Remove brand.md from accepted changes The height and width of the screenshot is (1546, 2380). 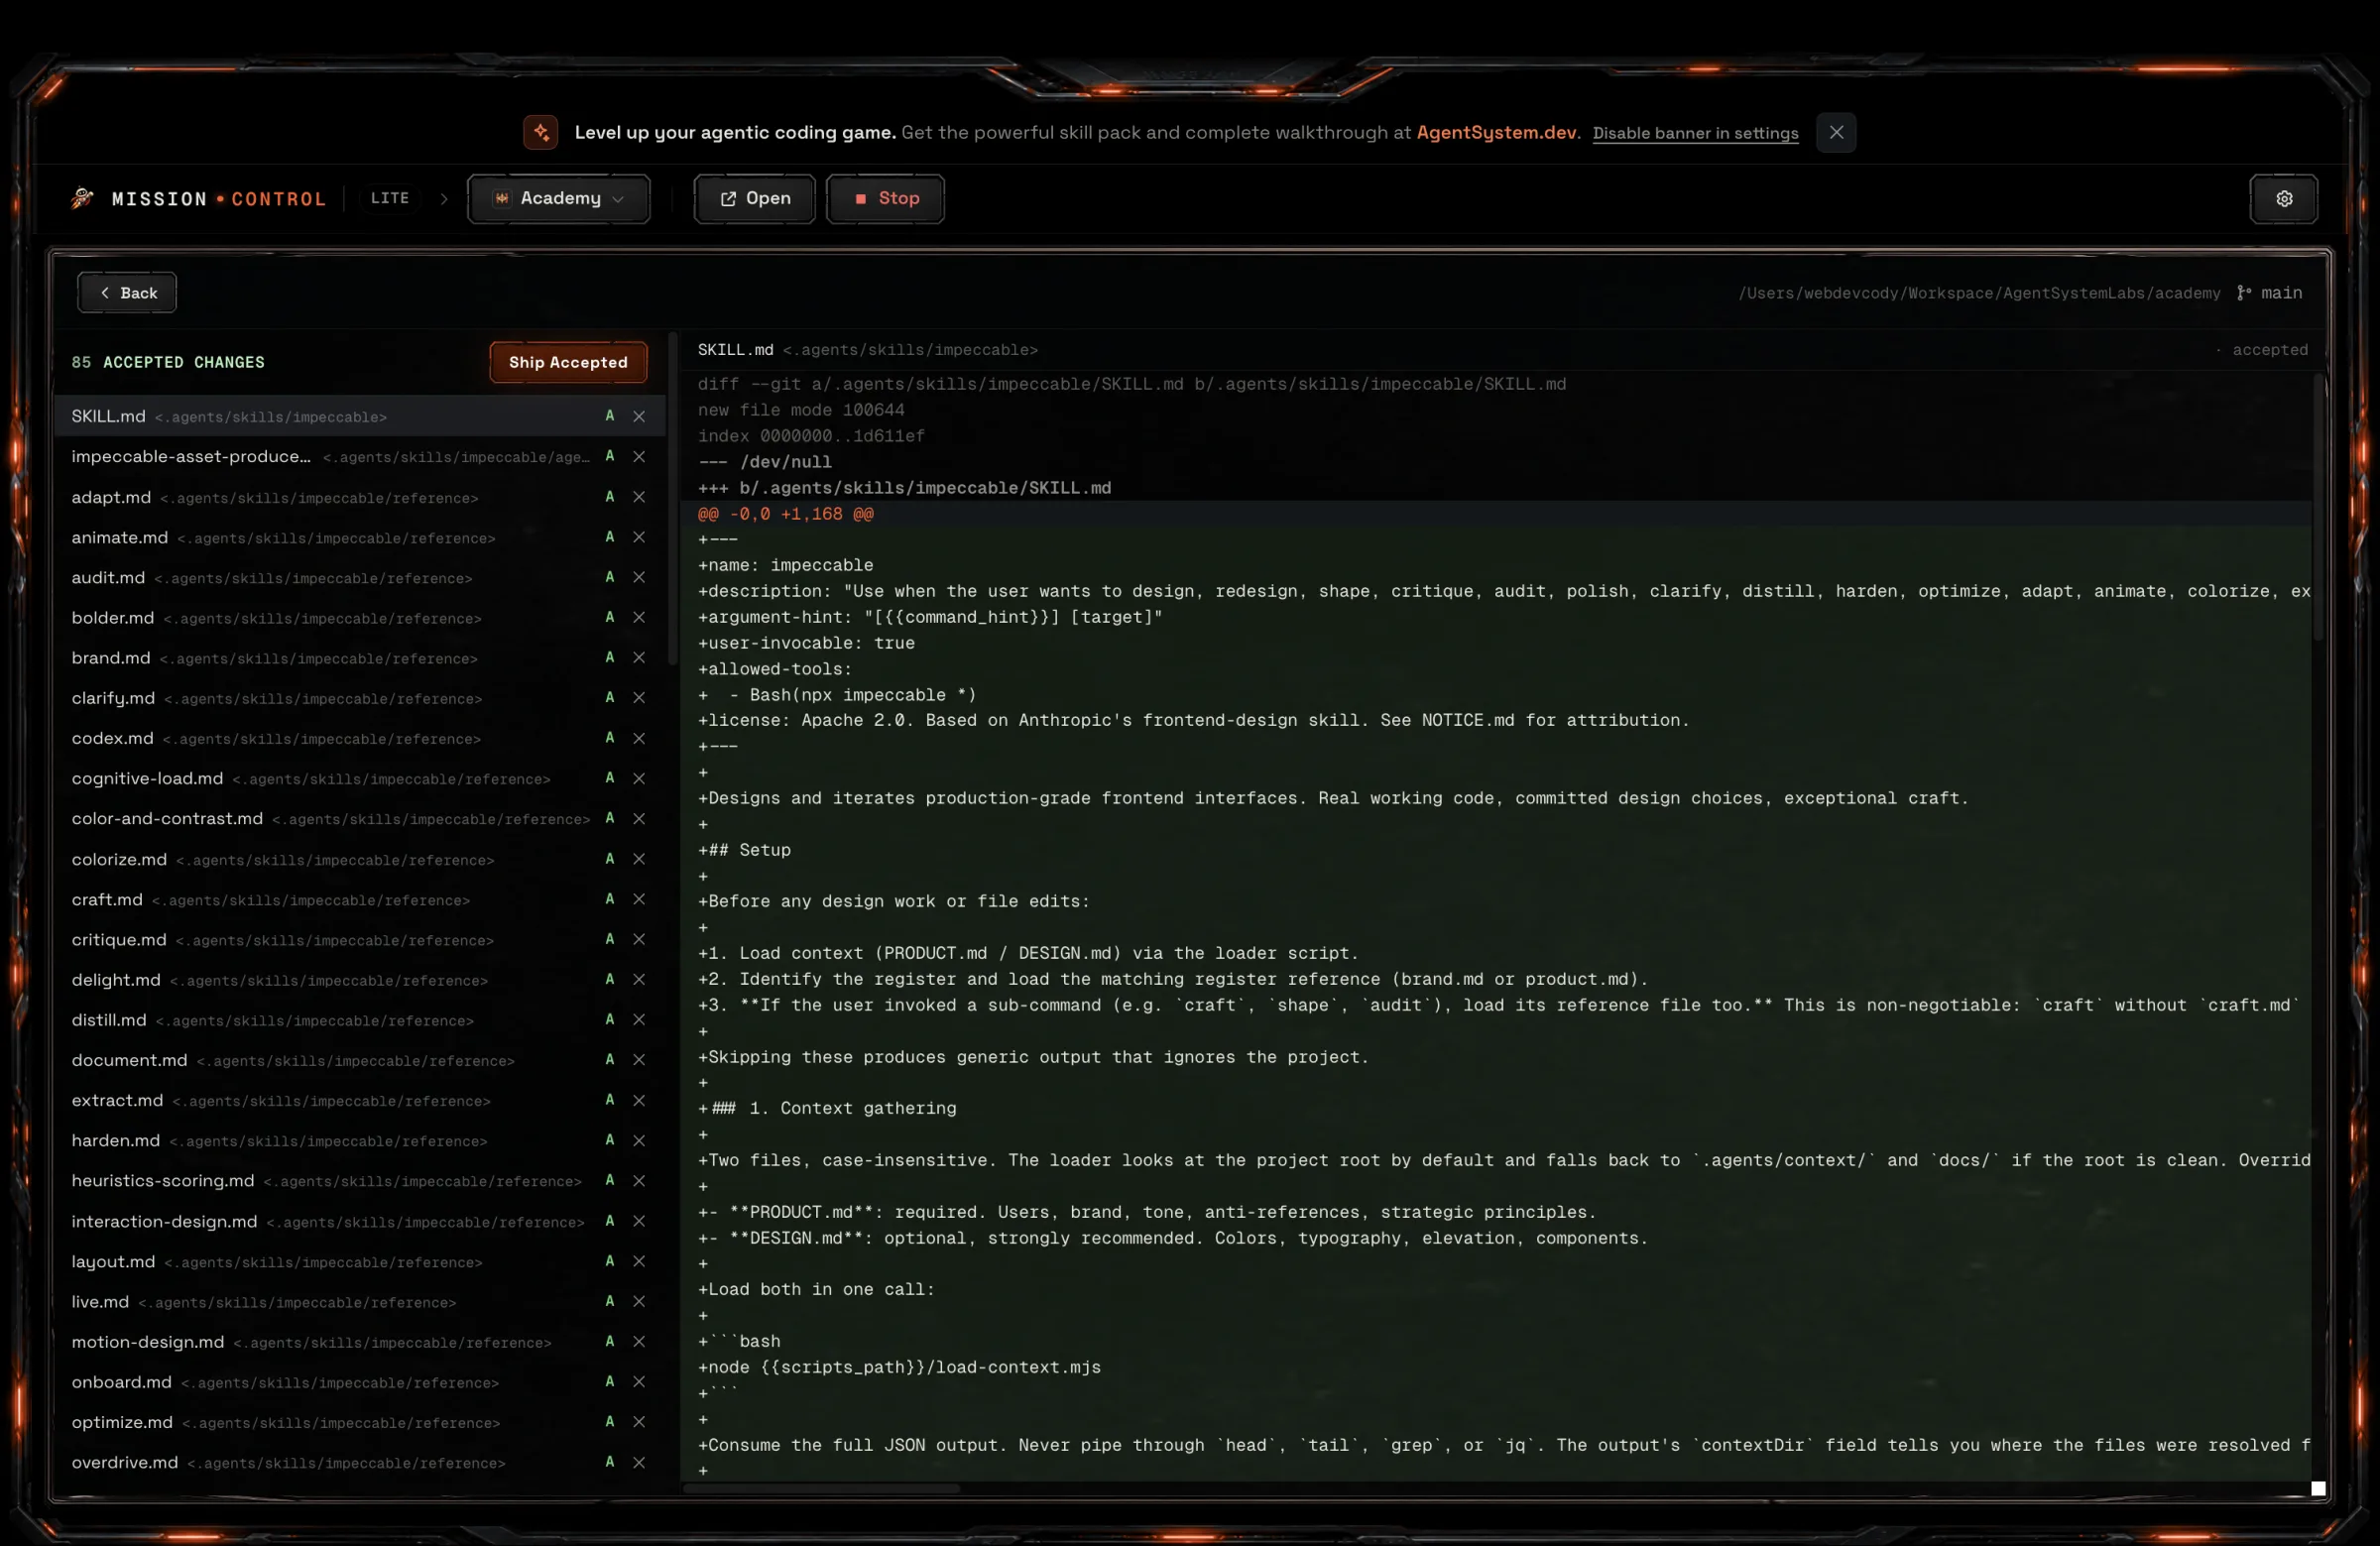coord(639,657)
